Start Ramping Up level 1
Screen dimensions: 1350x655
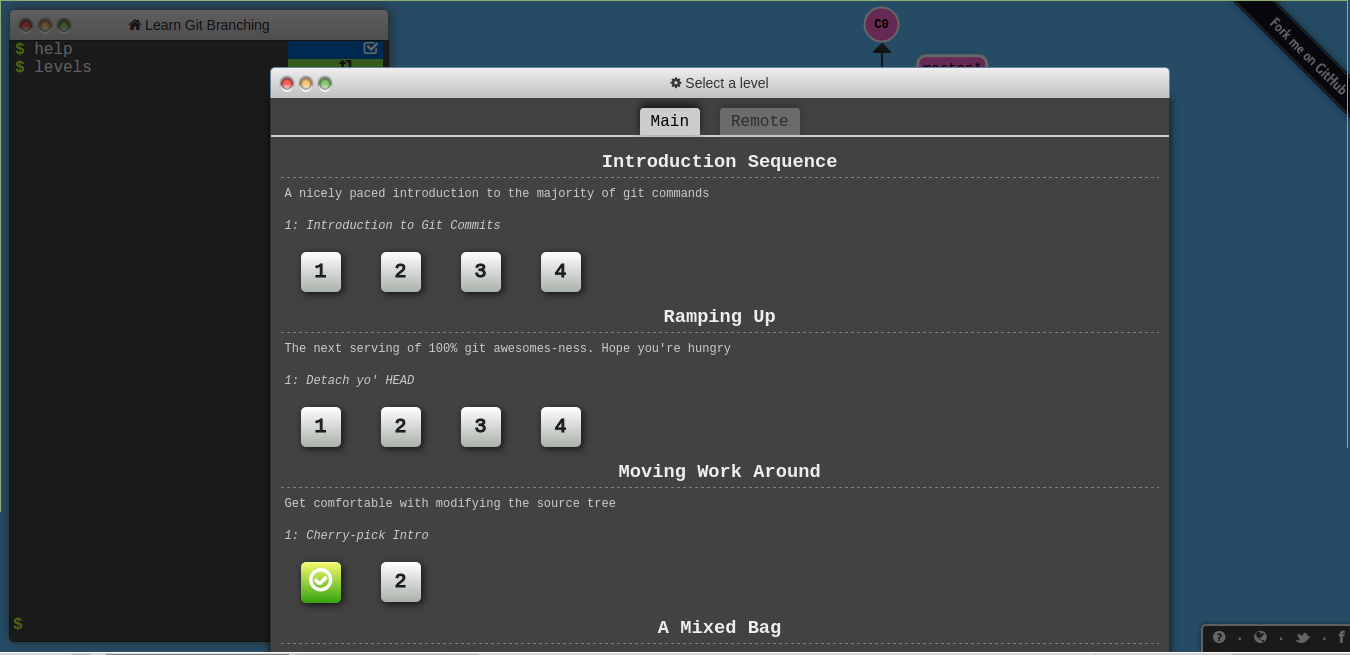coord(320,426)
